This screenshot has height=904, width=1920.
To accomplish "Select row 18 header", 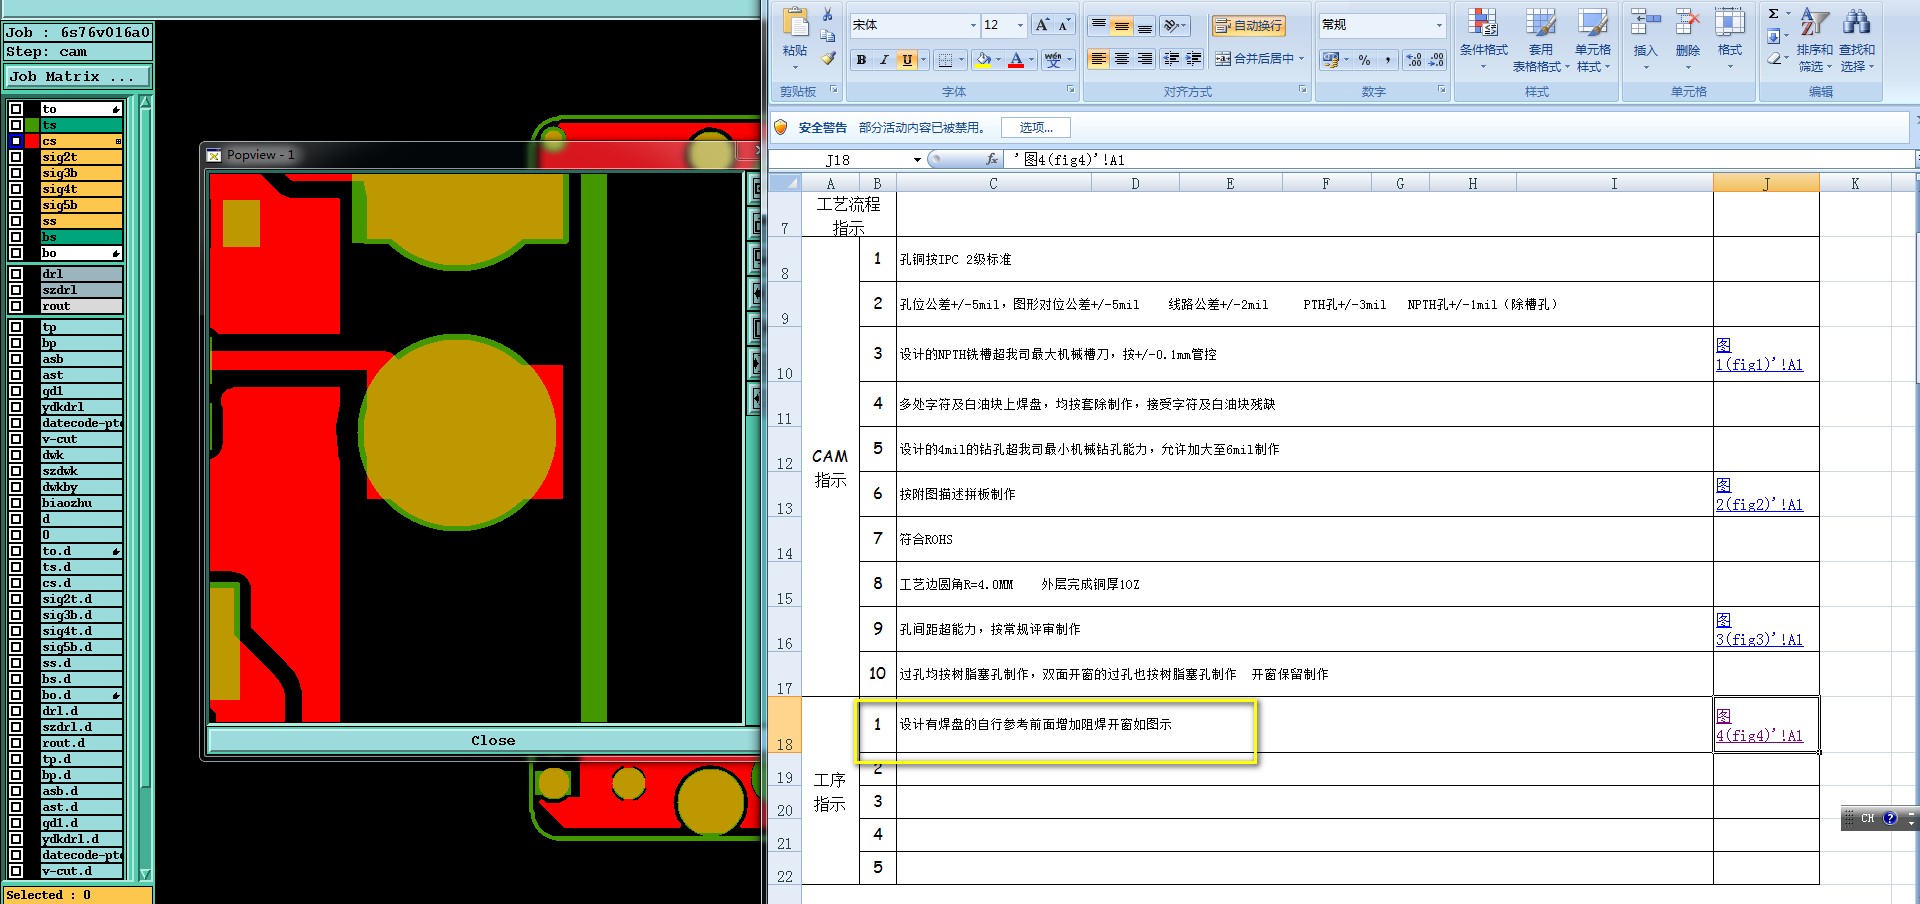I will [x=784, y=725].
